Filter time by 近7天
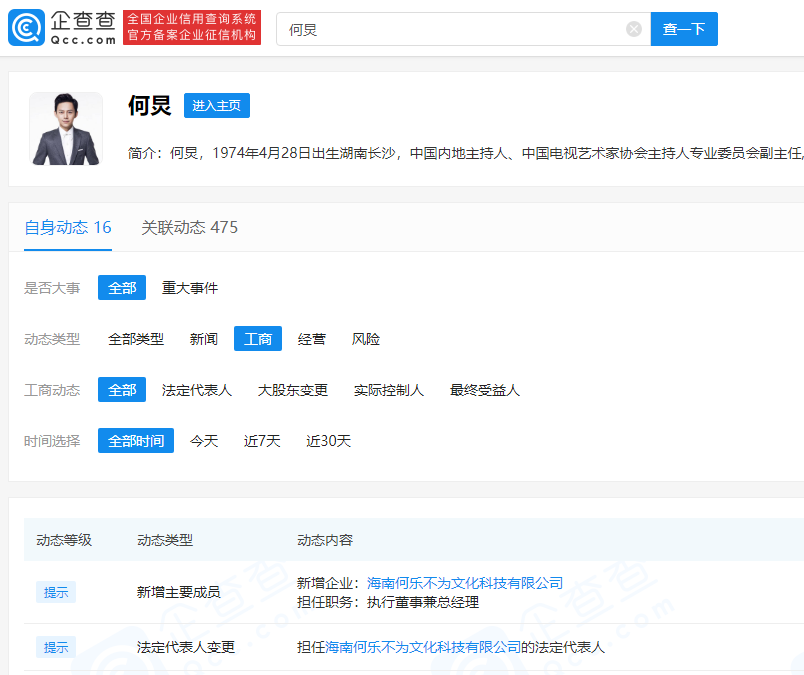This screenshot has width=804, height=675. (262, 441)
